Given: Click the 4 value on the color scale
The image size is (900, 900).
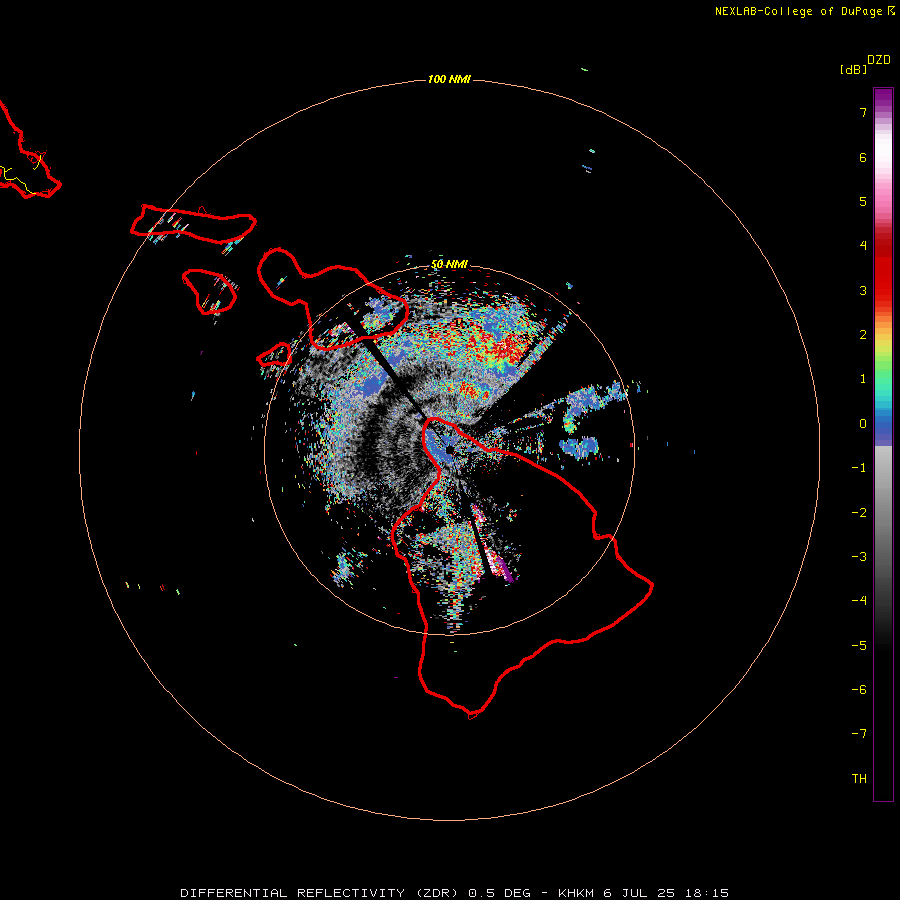Looking at the screenshot, I should pyautogui.click(x=863, y=246).
